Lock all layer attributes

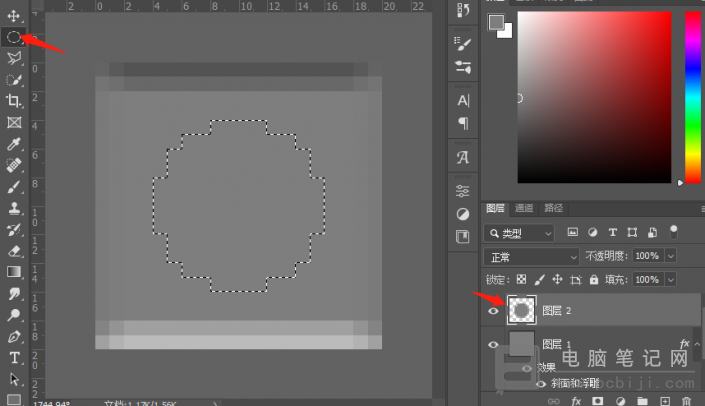click(594, 280)
